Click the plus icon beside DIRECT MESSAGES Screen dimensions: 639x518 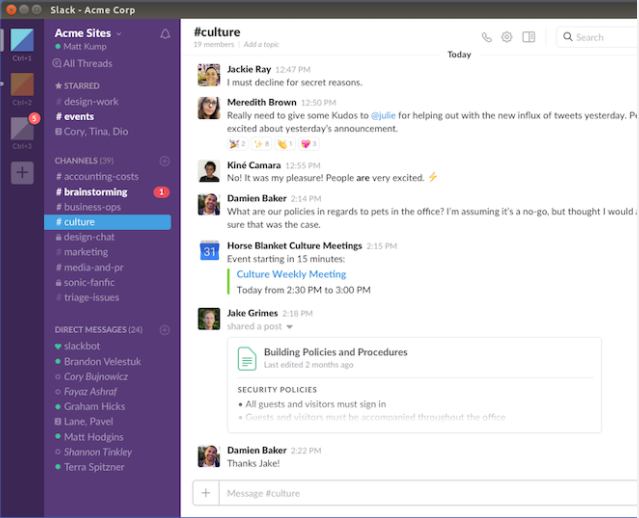(x=165, y=330)
